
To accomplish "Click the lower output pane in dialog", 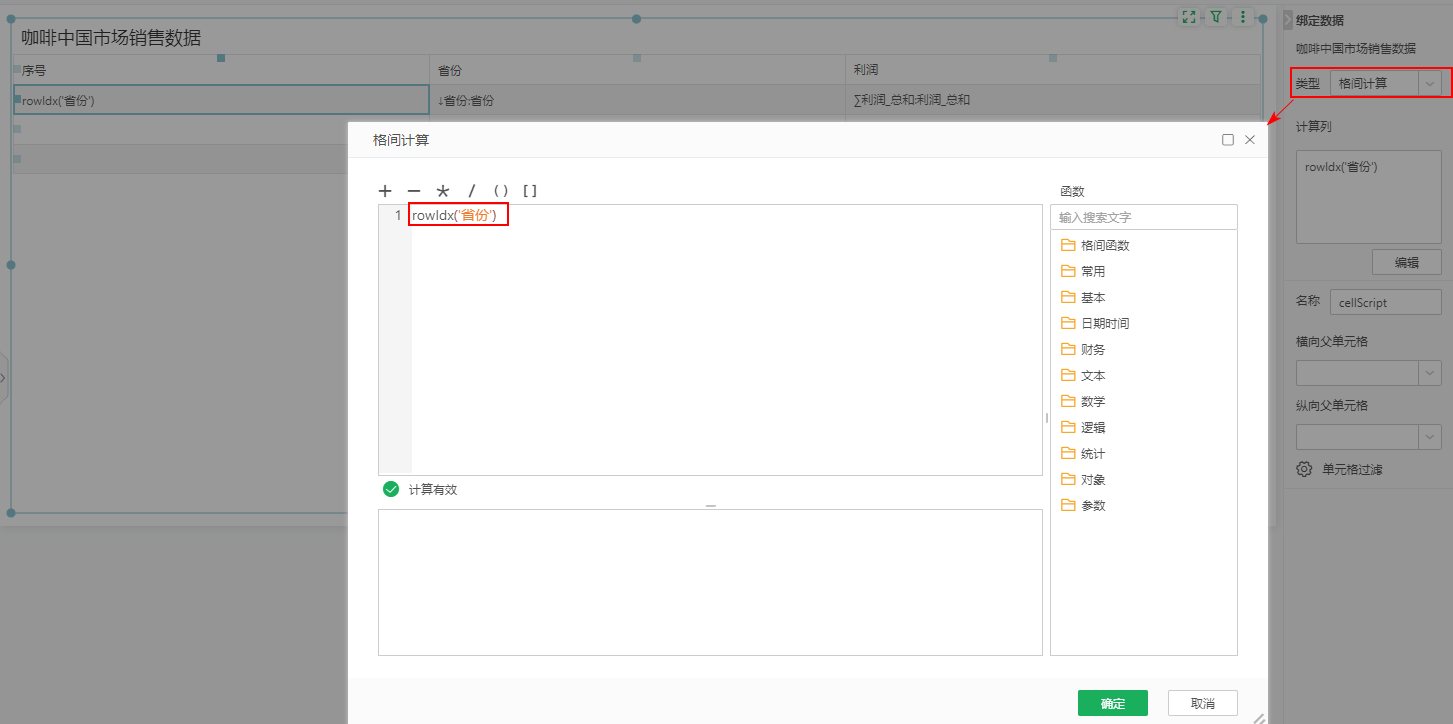I will click(710, 582).
